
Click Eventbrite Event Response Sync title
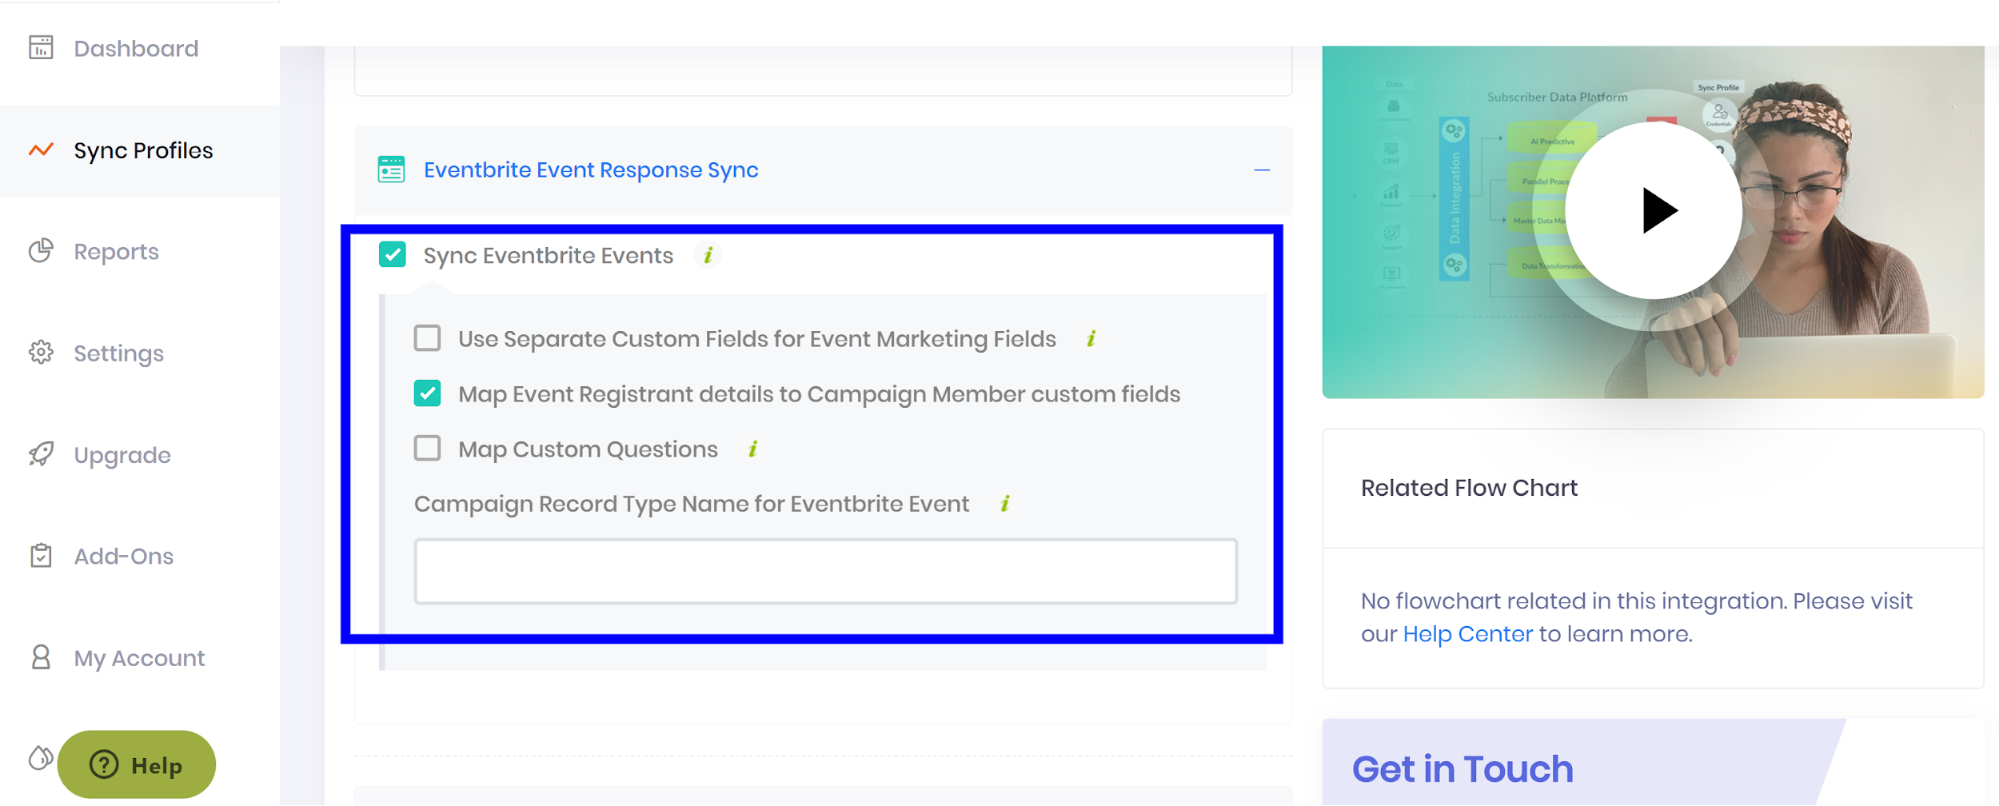pyautogui.click(x=591, y=170)
